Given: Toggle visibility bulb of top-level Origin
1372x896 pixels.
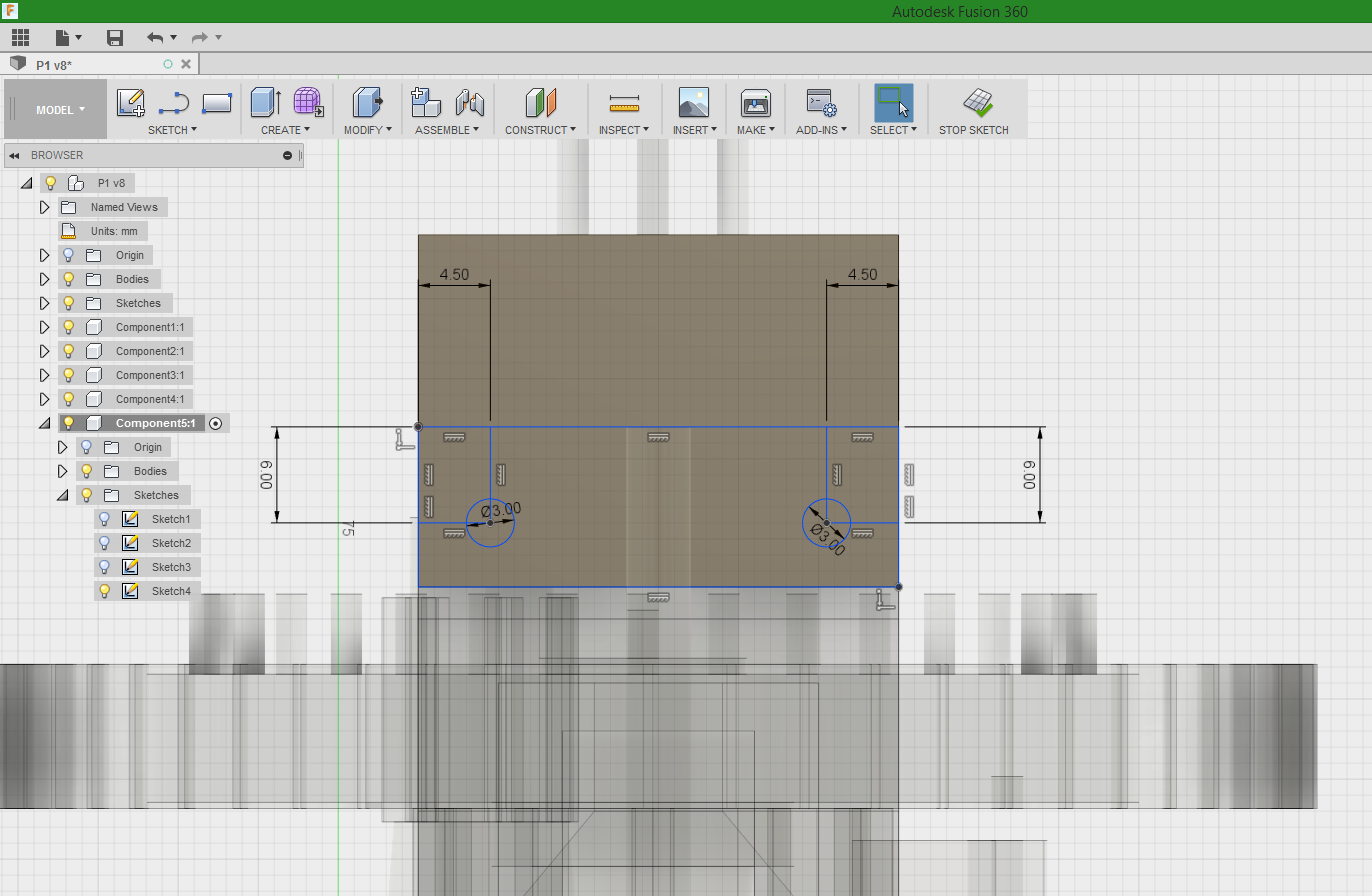Looking at the screenshot, I should tap(68, 255).
